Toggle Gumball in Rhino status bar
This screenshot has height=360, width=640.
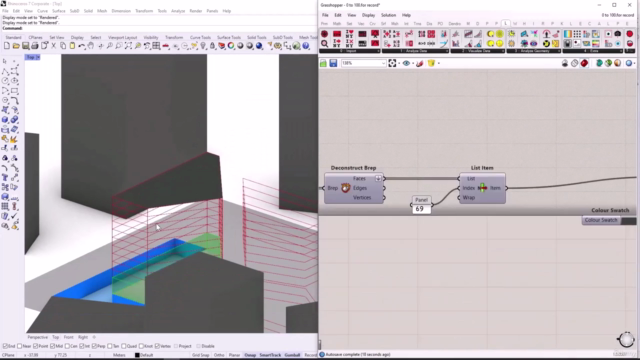(292, 355)
